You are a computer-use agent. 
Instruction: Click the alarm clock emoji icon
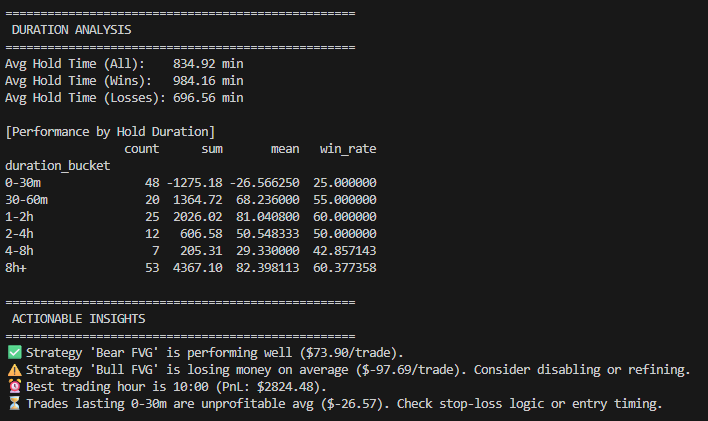coord(14,387)
